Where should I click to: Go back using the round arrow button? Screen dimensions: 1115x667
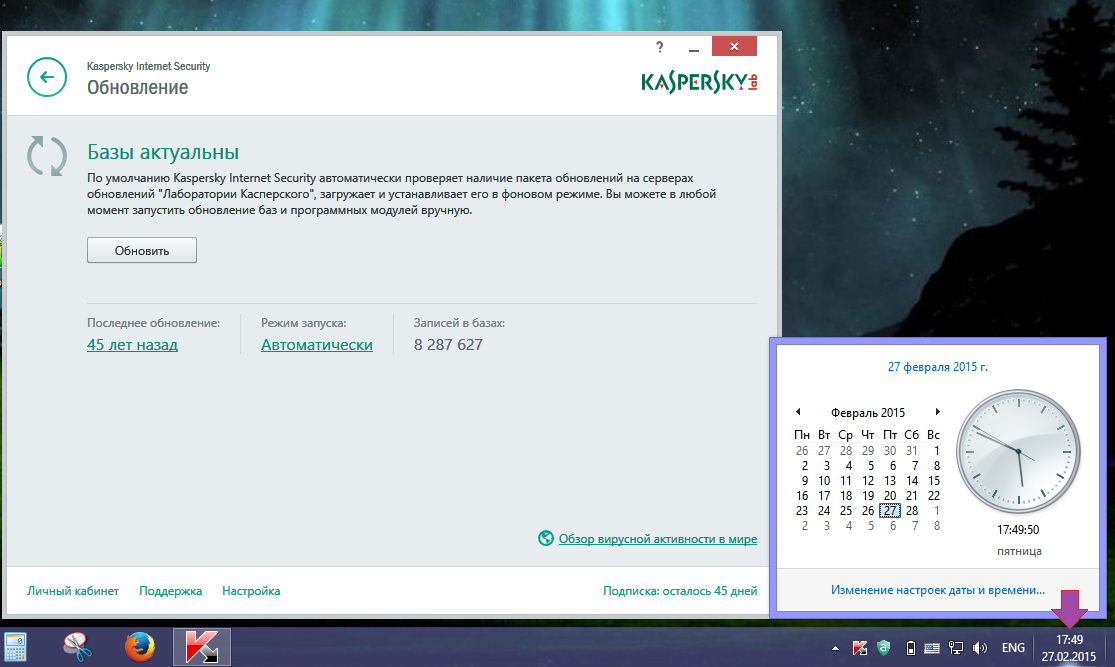pyautogui.click(x=47, y=77)
